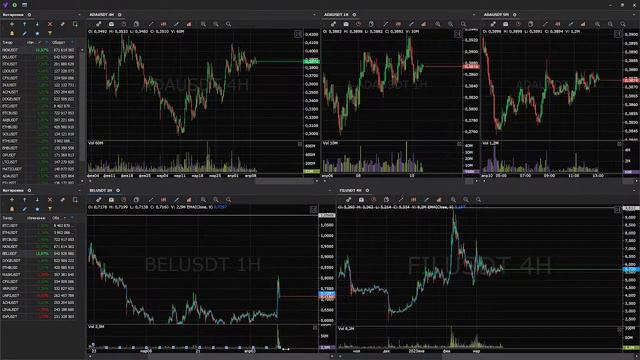Image resolution: width=640 pixels, height=360 pixels.
Task: Click the blue pencil on ADAUSDT 5M toolbar
Action: pyautogui.click(x=570, y=24)
